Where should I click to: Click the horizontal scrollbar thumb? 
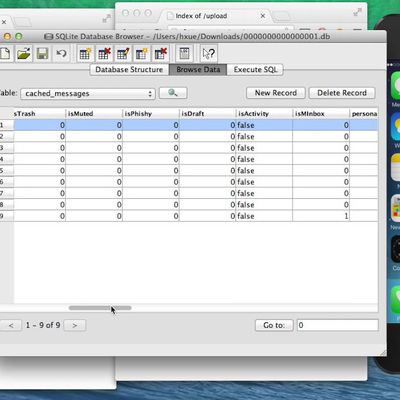(x=100, y=308)
